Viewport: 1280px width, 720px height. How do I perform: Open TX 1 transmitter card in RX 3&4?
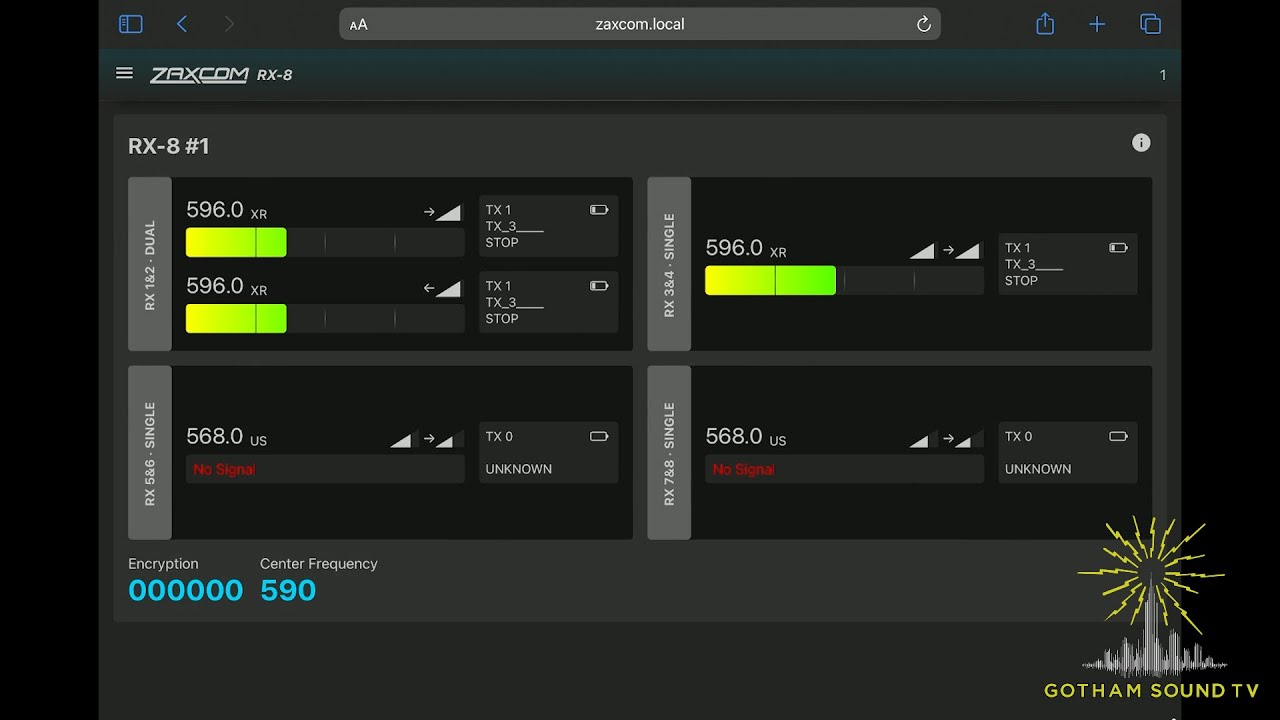coord(1068,264)
